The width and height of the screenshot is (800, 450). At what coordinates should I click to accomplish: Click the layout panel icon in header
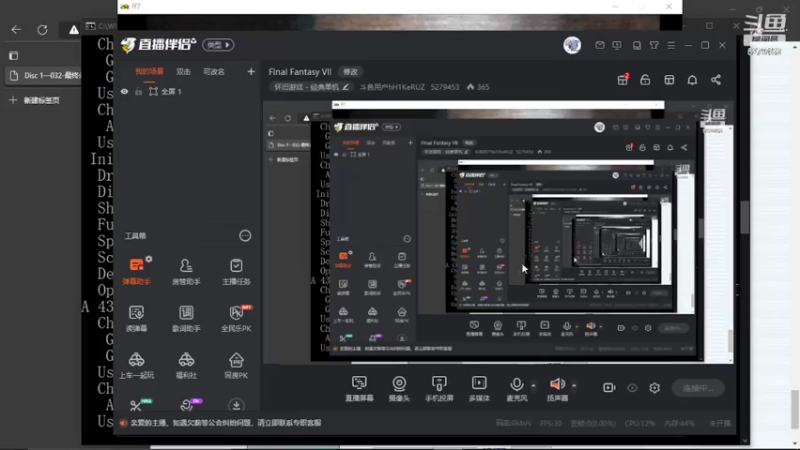click(669, 80)
